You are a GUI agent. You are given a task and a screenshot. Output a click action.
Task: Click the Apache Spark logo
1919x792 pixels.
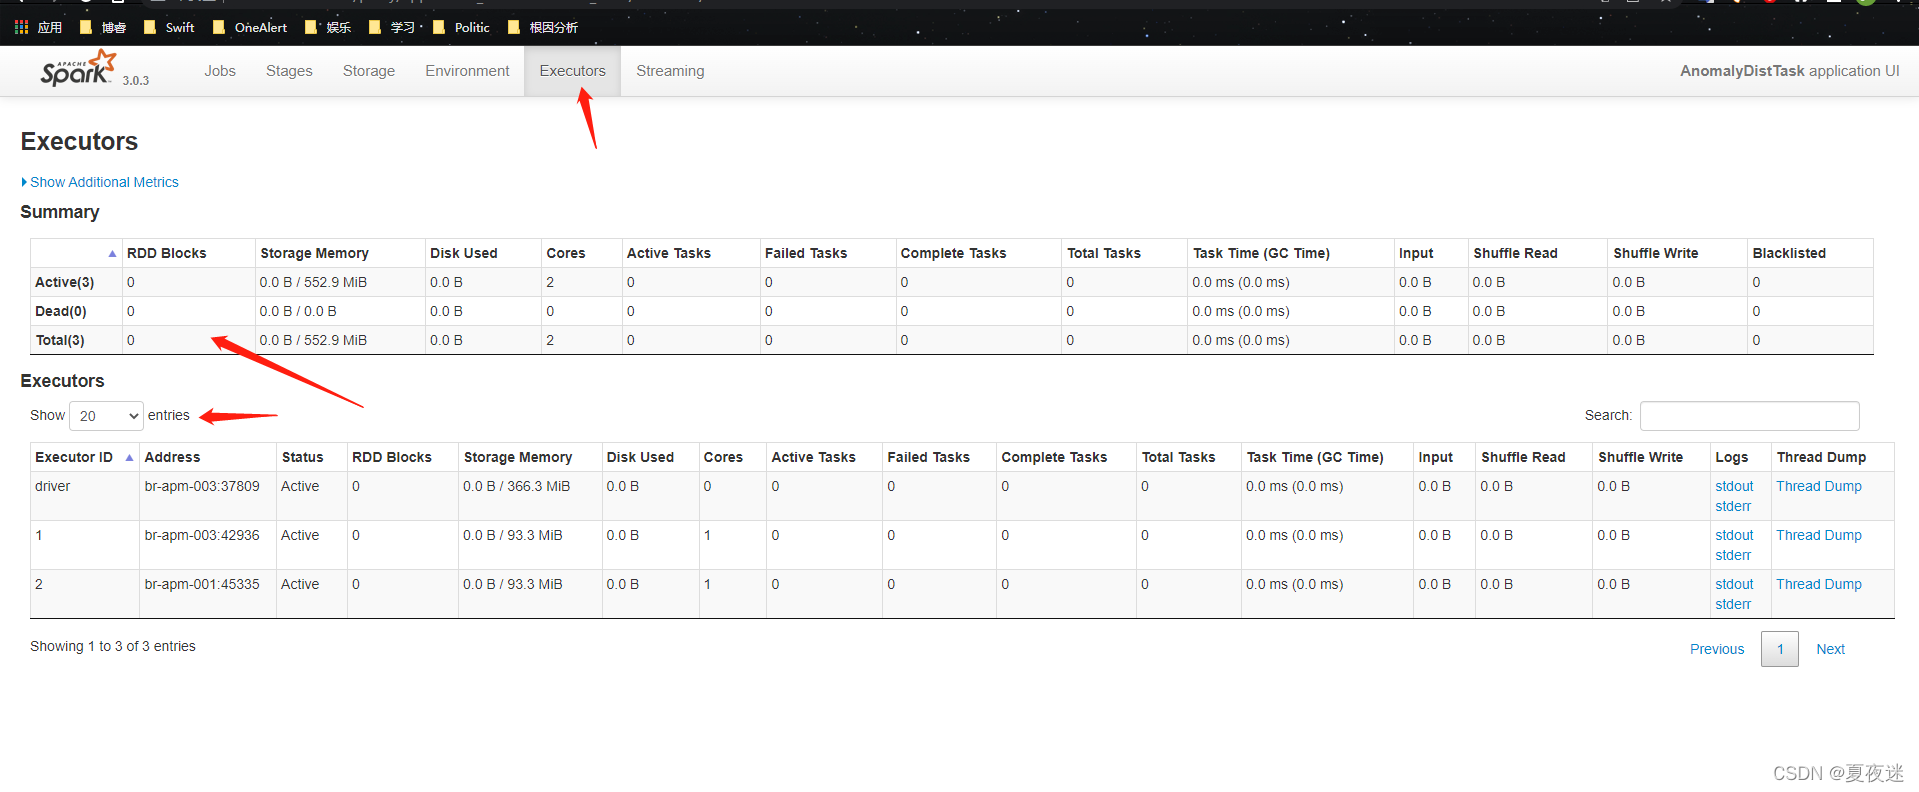[79, 69]
